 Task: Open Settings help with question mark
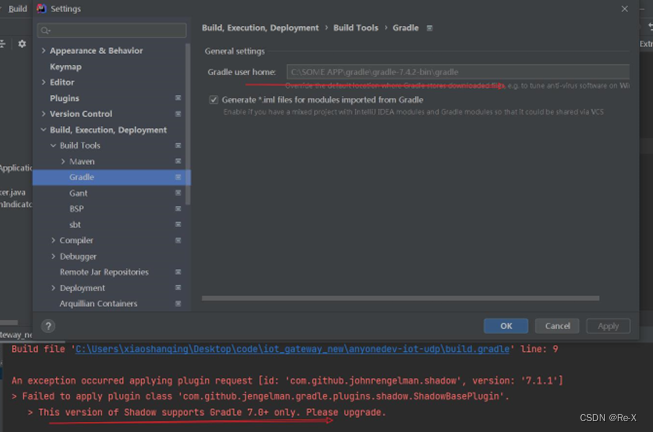[x=48, y=326]
